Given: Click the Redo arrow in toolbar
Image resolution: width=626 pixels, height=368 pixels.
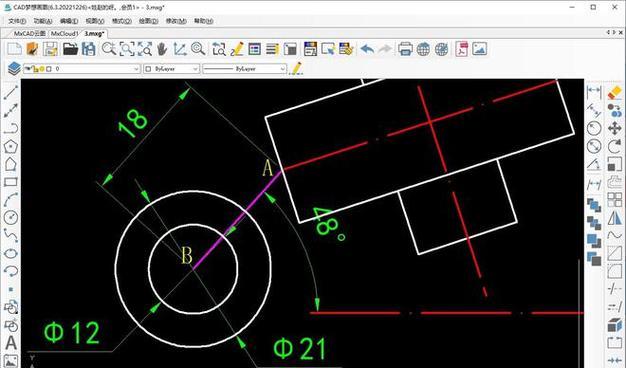Looking at the screenshot, I should click(385, 49).
